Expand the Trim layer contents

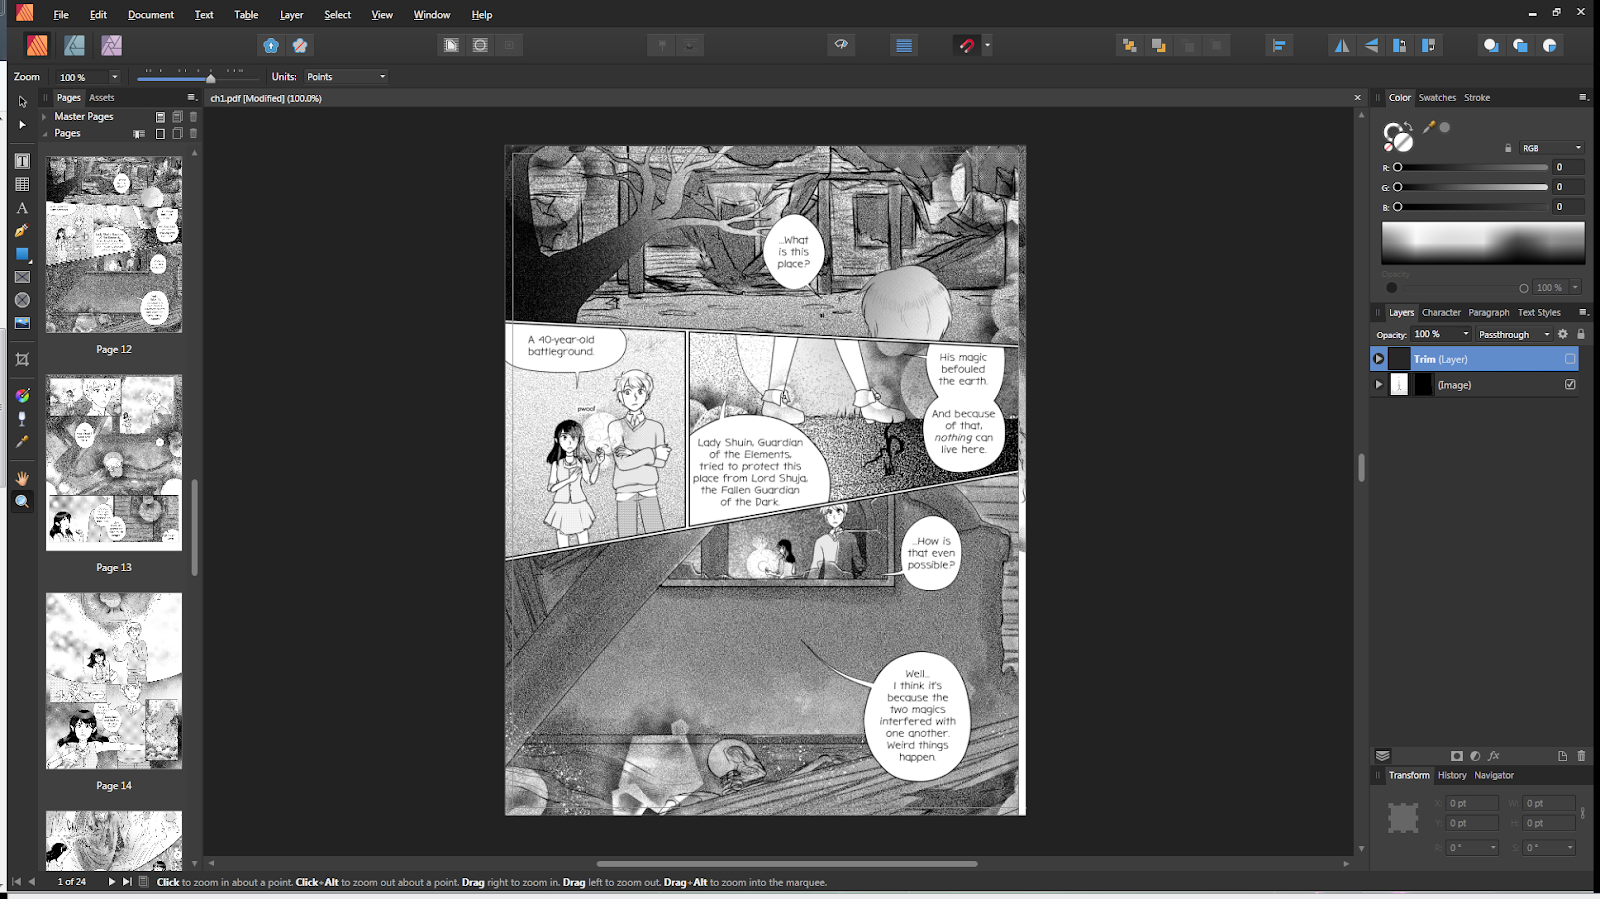click(1379, 359)
